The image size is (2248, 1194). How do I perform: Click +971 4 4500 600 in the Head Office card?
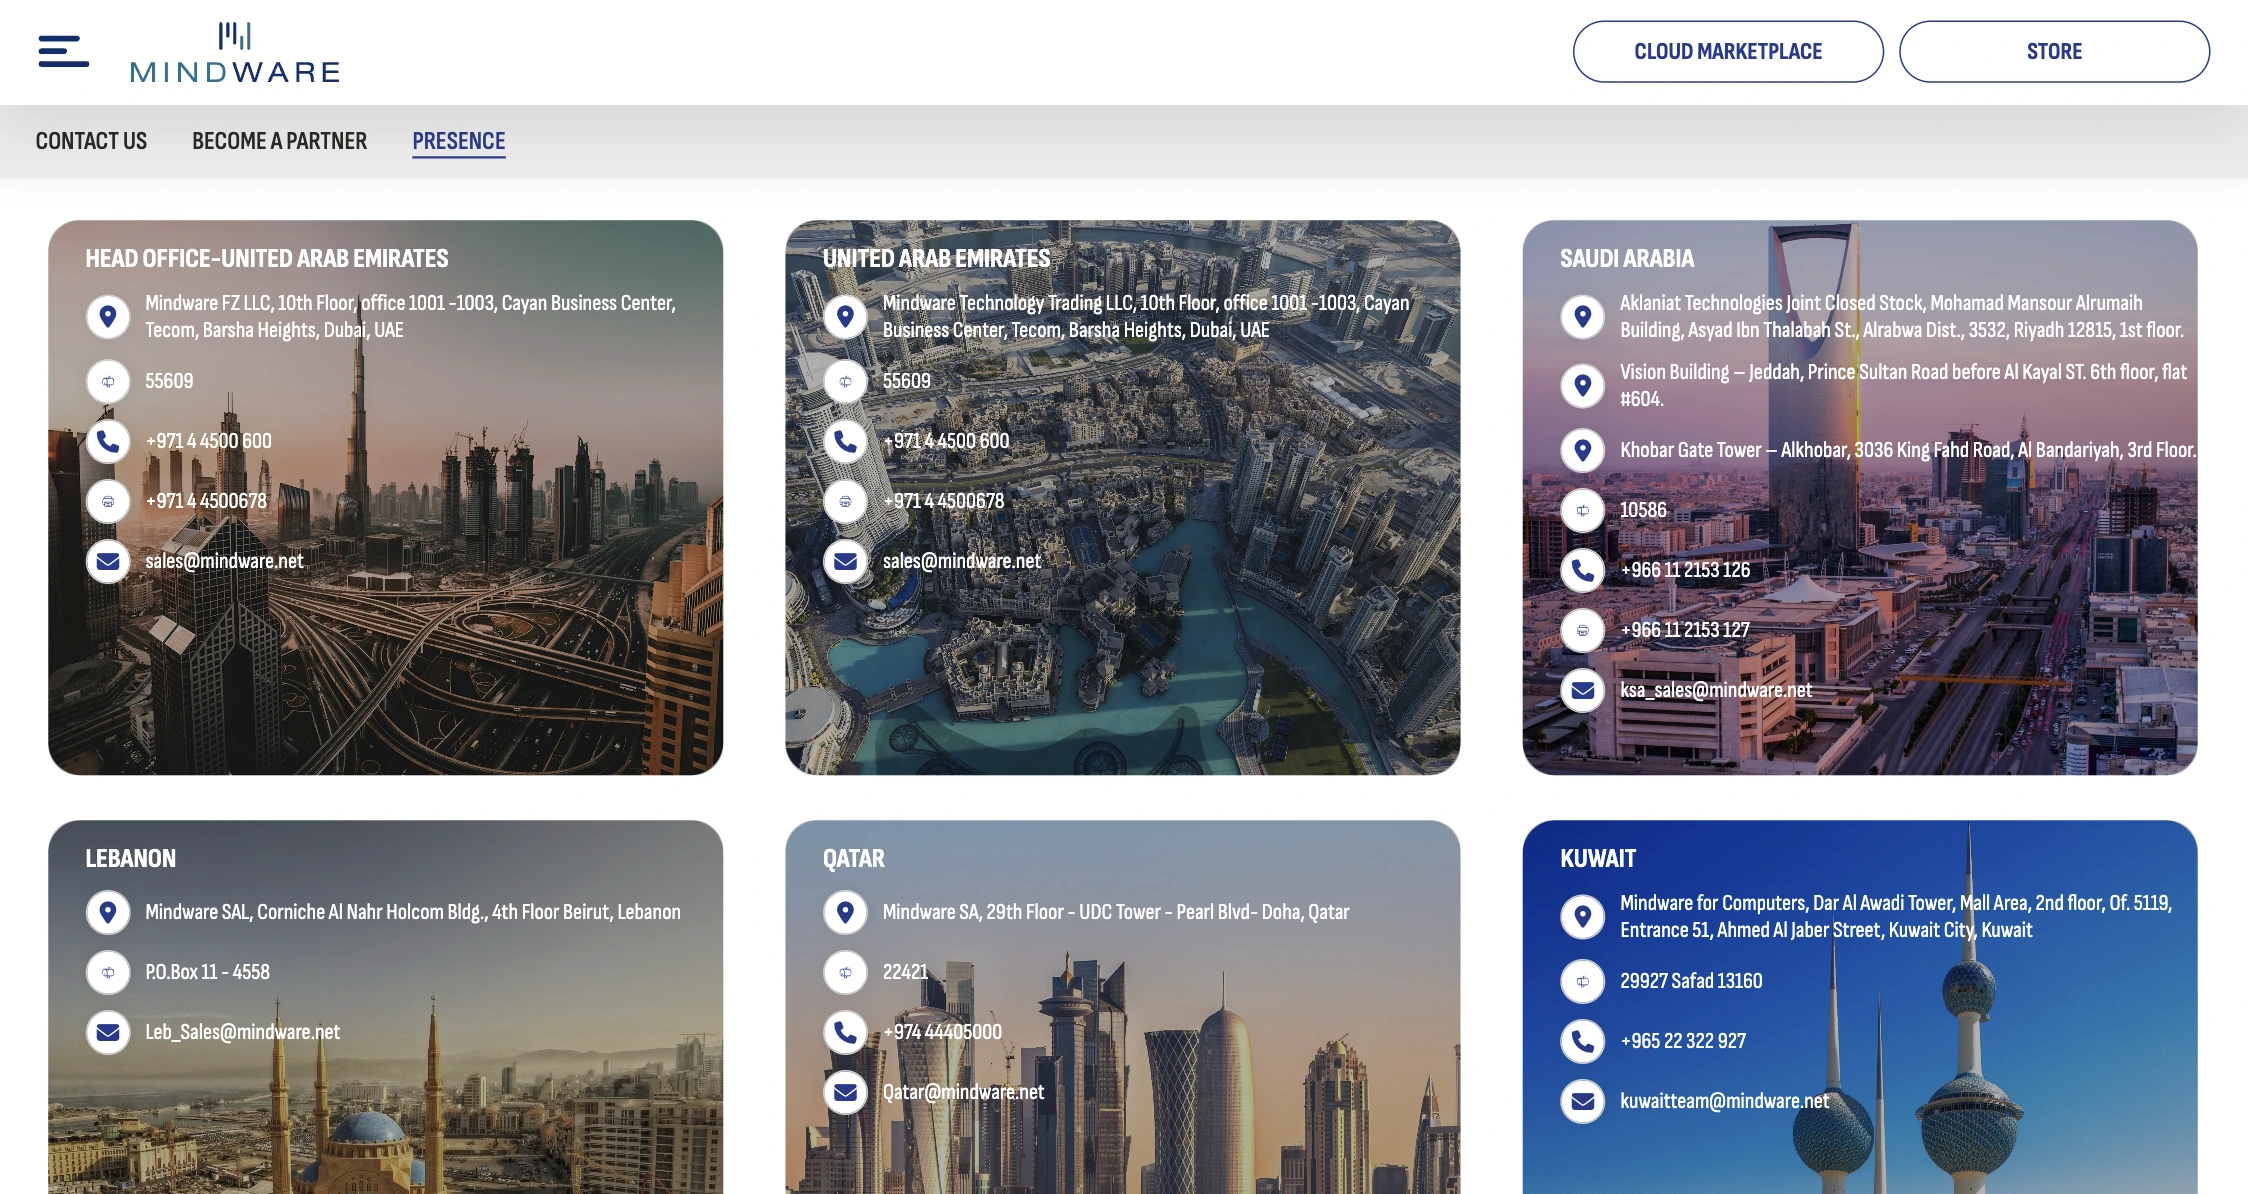click(x=208, y=441)
